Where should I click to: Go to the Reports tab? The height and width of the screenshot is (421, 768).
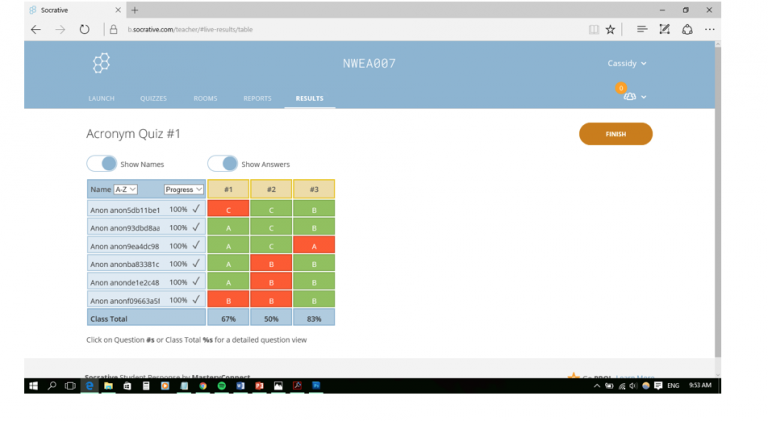[257, 99]
